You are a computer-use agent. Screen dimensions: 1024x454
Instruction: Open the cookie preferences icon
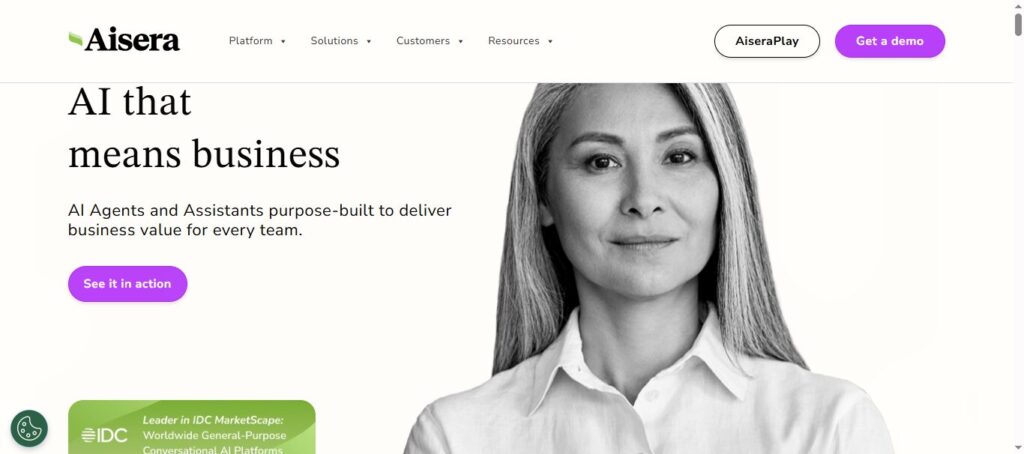[x=29, y=429]
